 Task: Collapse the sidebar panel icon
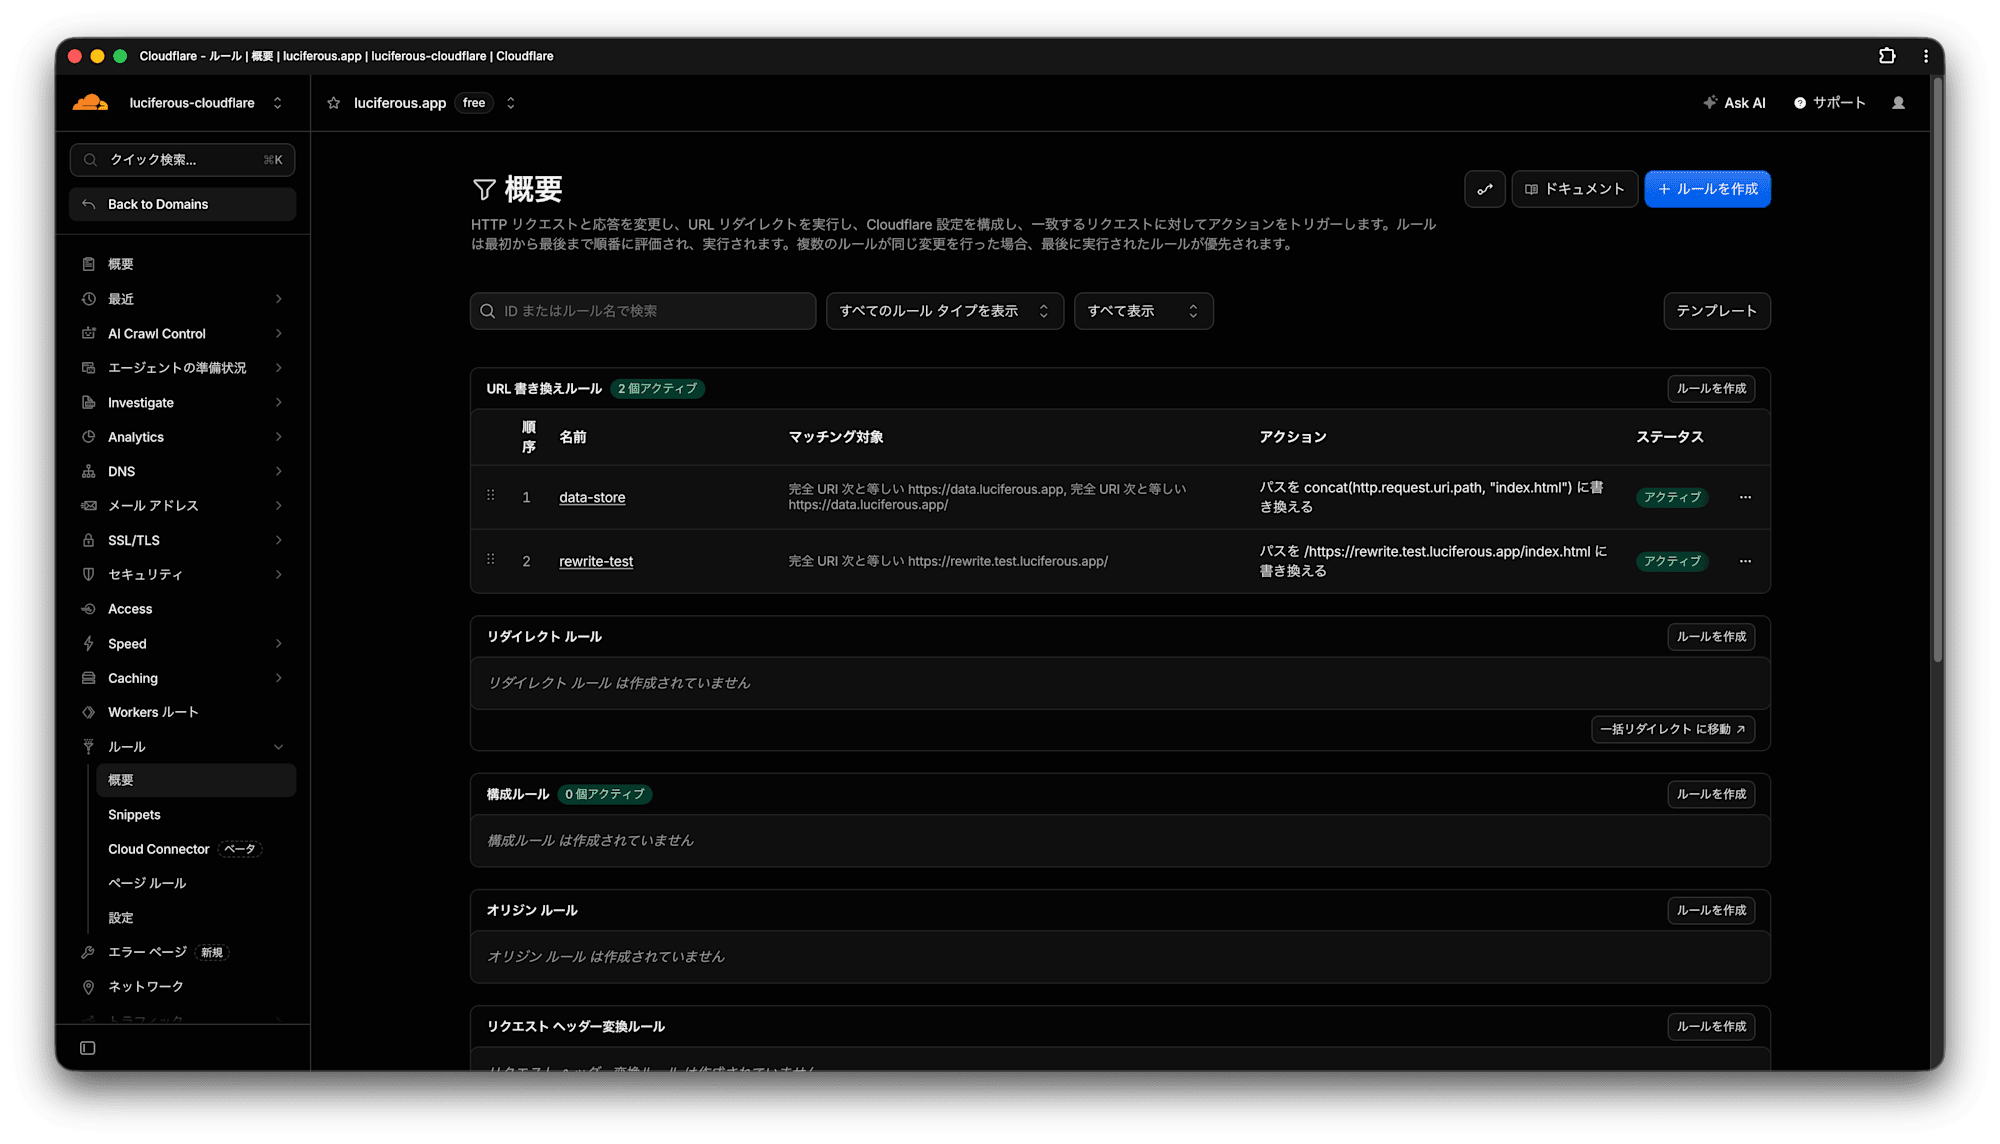click(88, 1048)
